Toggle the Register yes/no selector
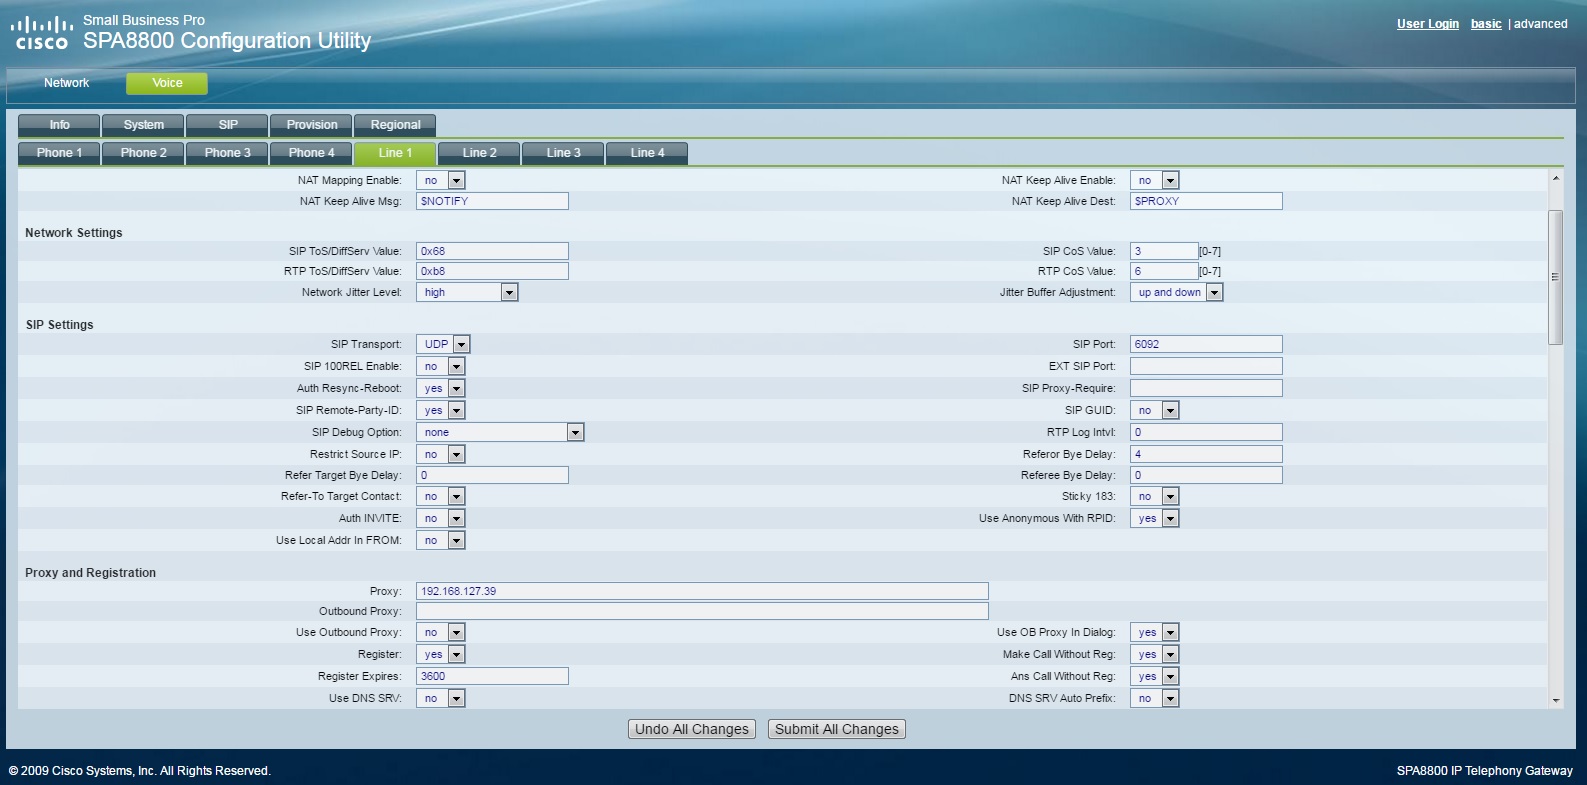The height and width of the screenshot is (785, 1587). coord(441,655)
